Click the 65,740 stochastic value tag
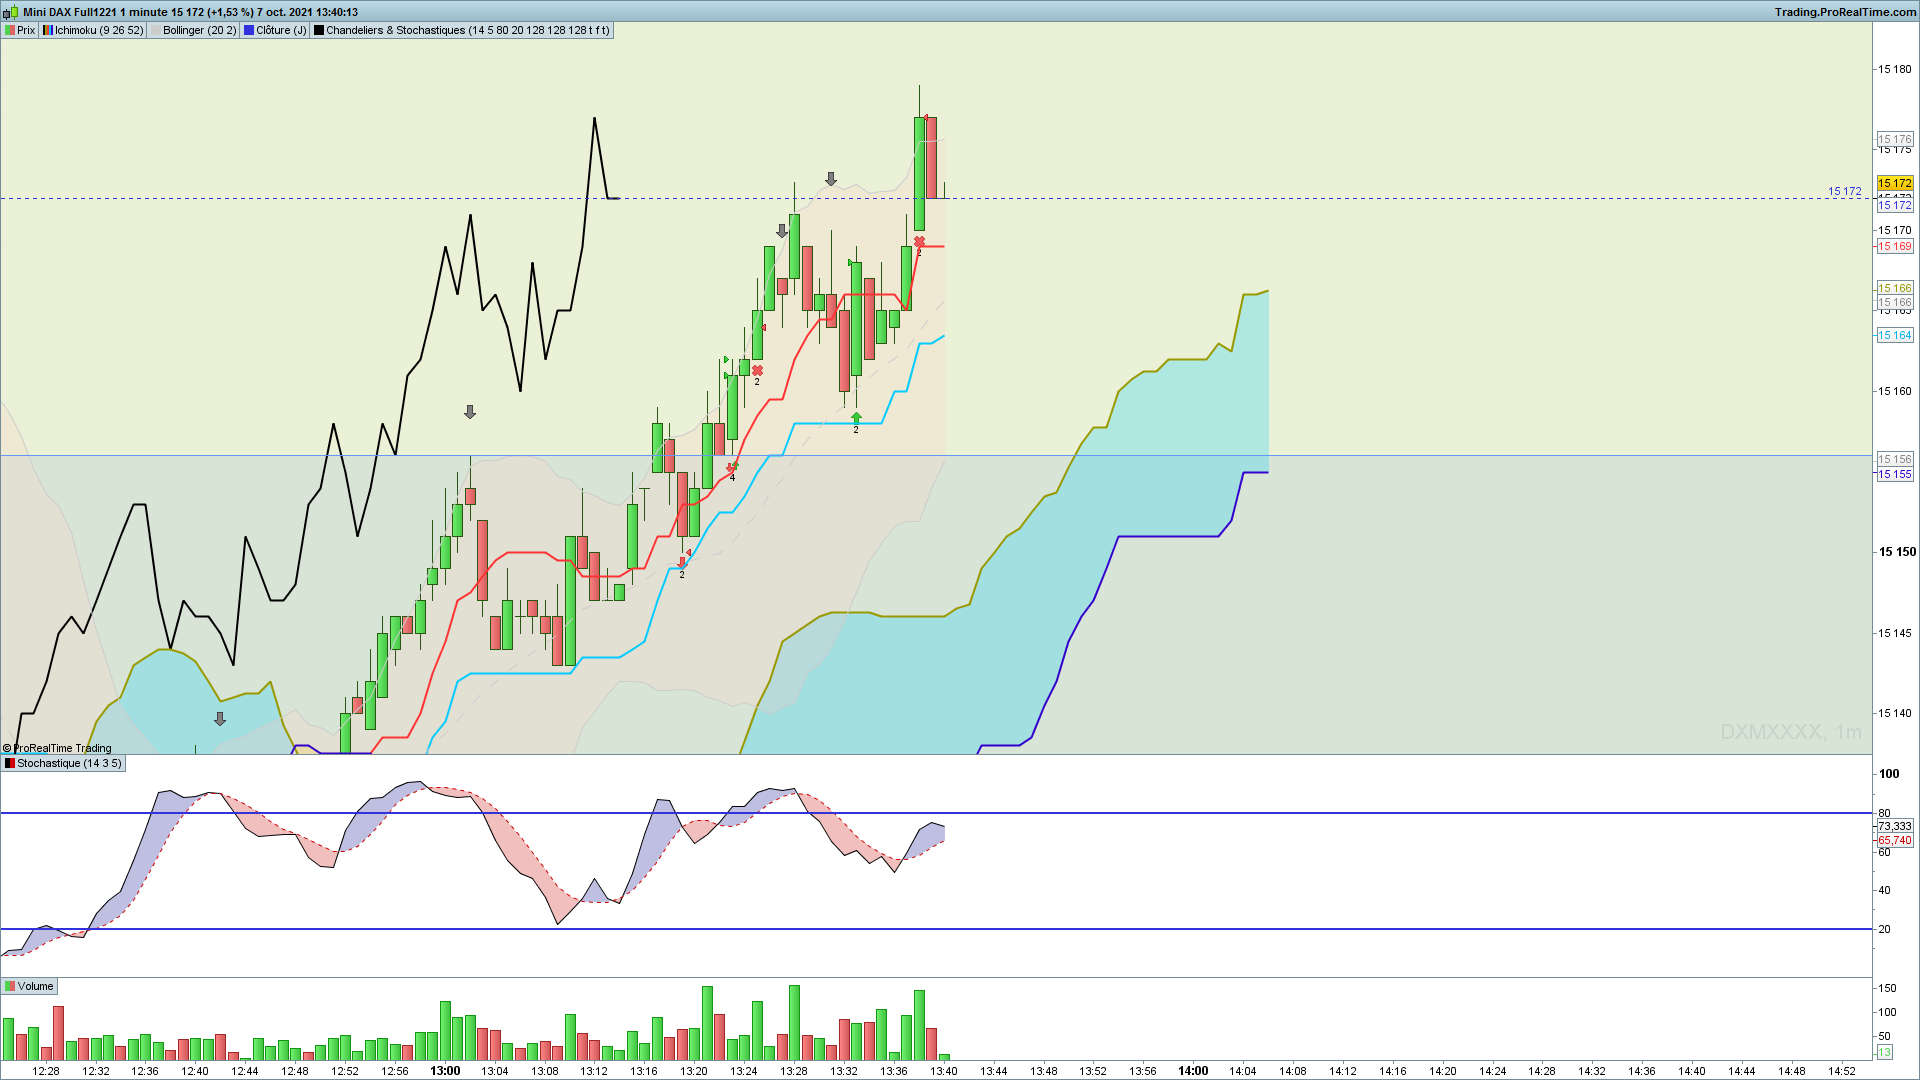The image size is (1920, 1080). pyautogui.click(x=1894, y=840)
